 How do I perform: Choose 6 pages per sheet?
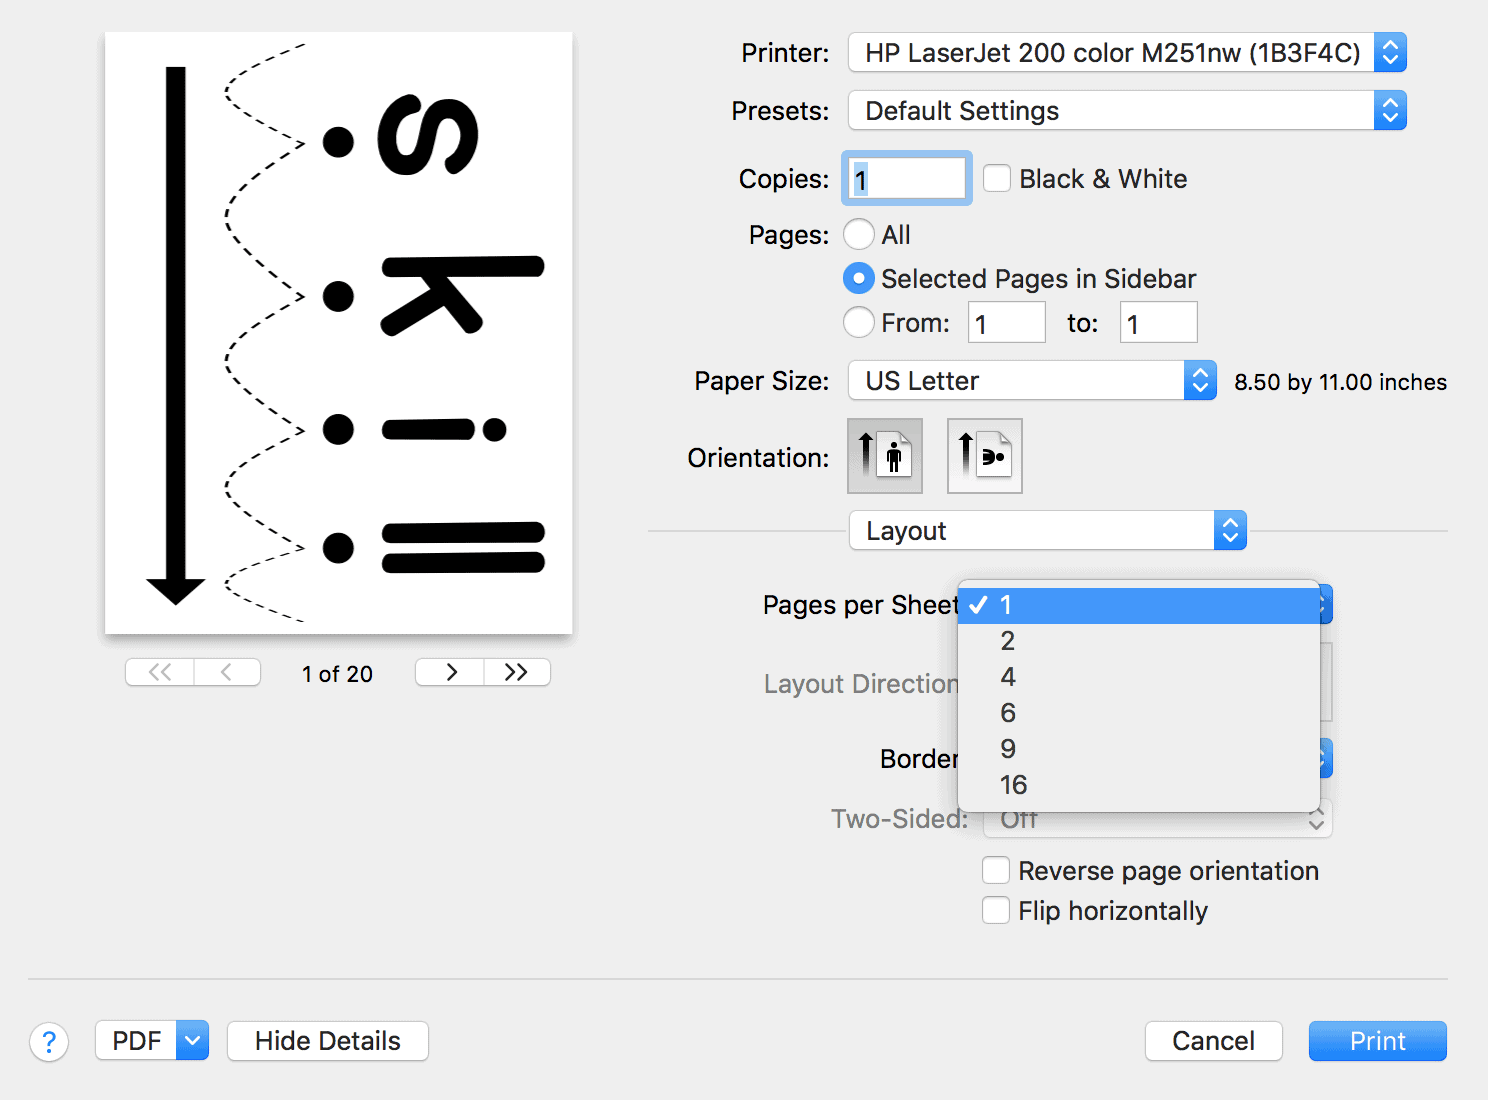coord(1139,713)
